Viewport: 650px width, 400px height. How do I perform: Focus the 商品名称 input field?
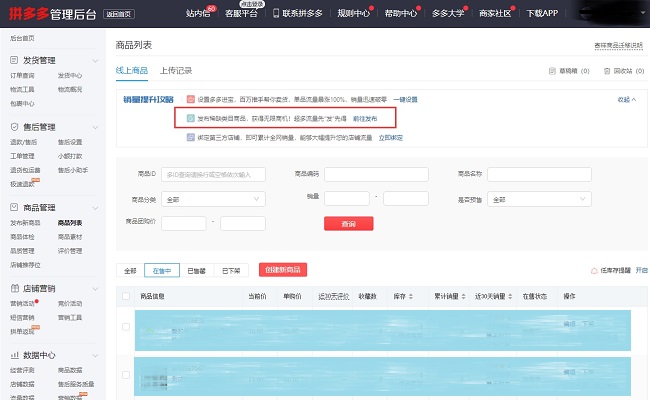click(539, 175)
